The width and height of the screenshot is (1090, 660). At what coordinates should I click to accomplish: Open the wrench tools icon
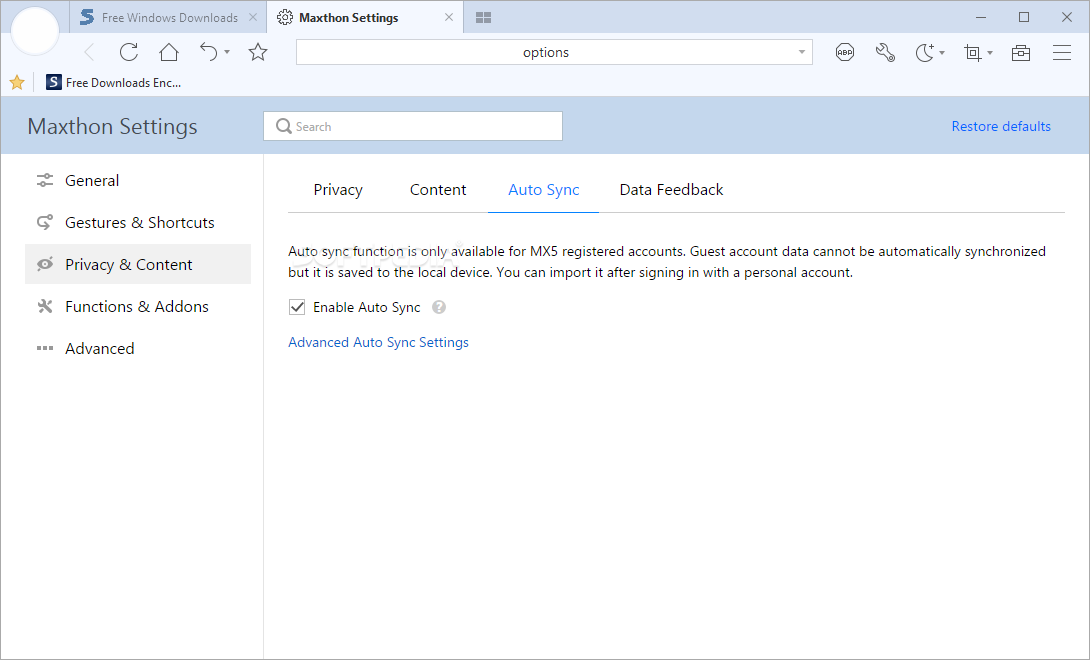[885, 52]
